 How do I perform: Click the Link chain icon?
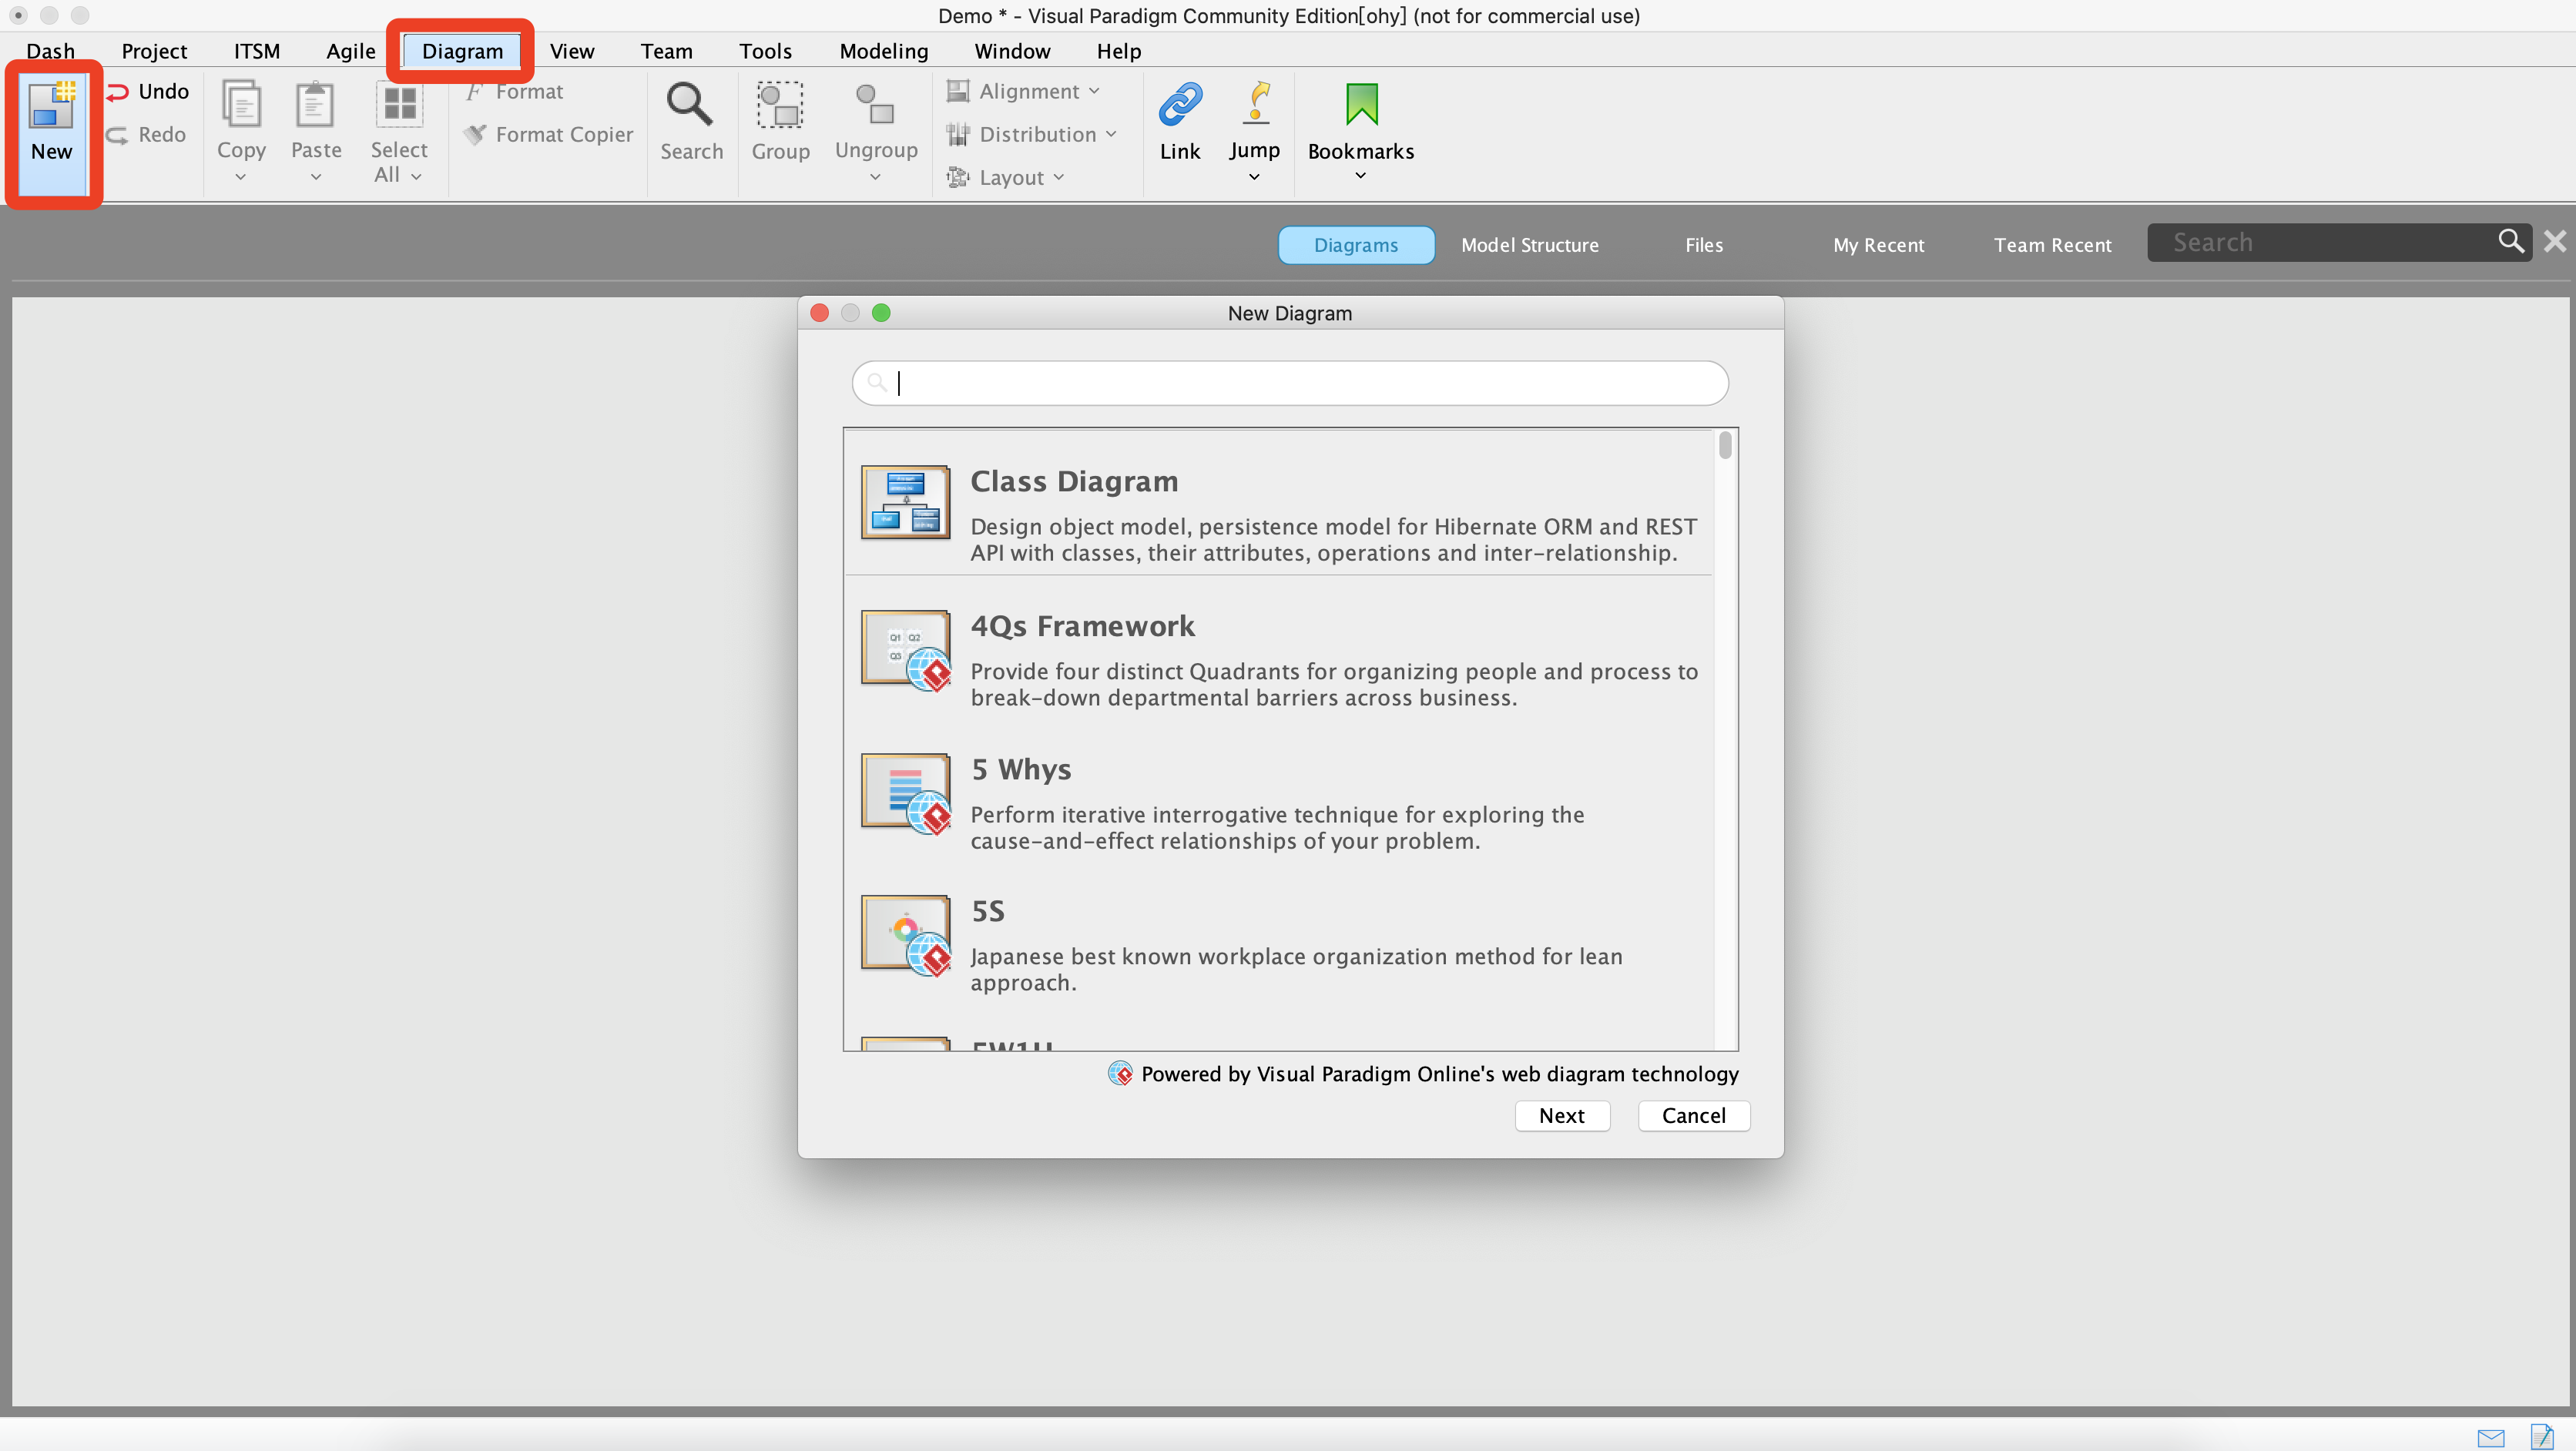(1180, 104)
